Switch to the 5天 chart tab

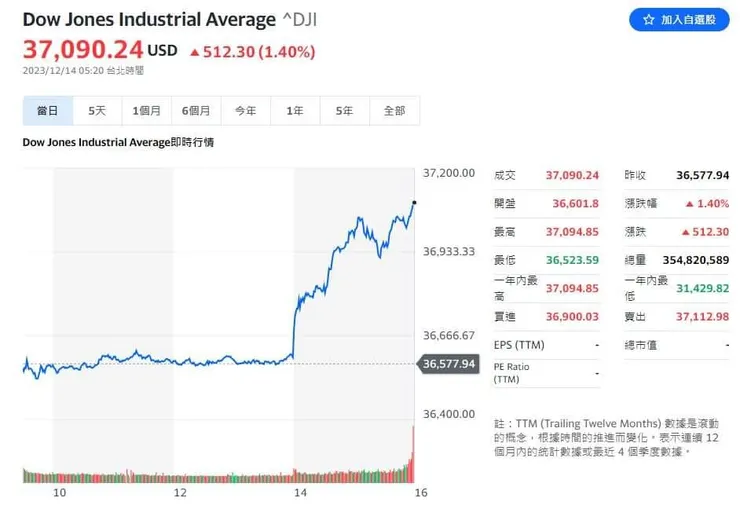coord(97,111)
